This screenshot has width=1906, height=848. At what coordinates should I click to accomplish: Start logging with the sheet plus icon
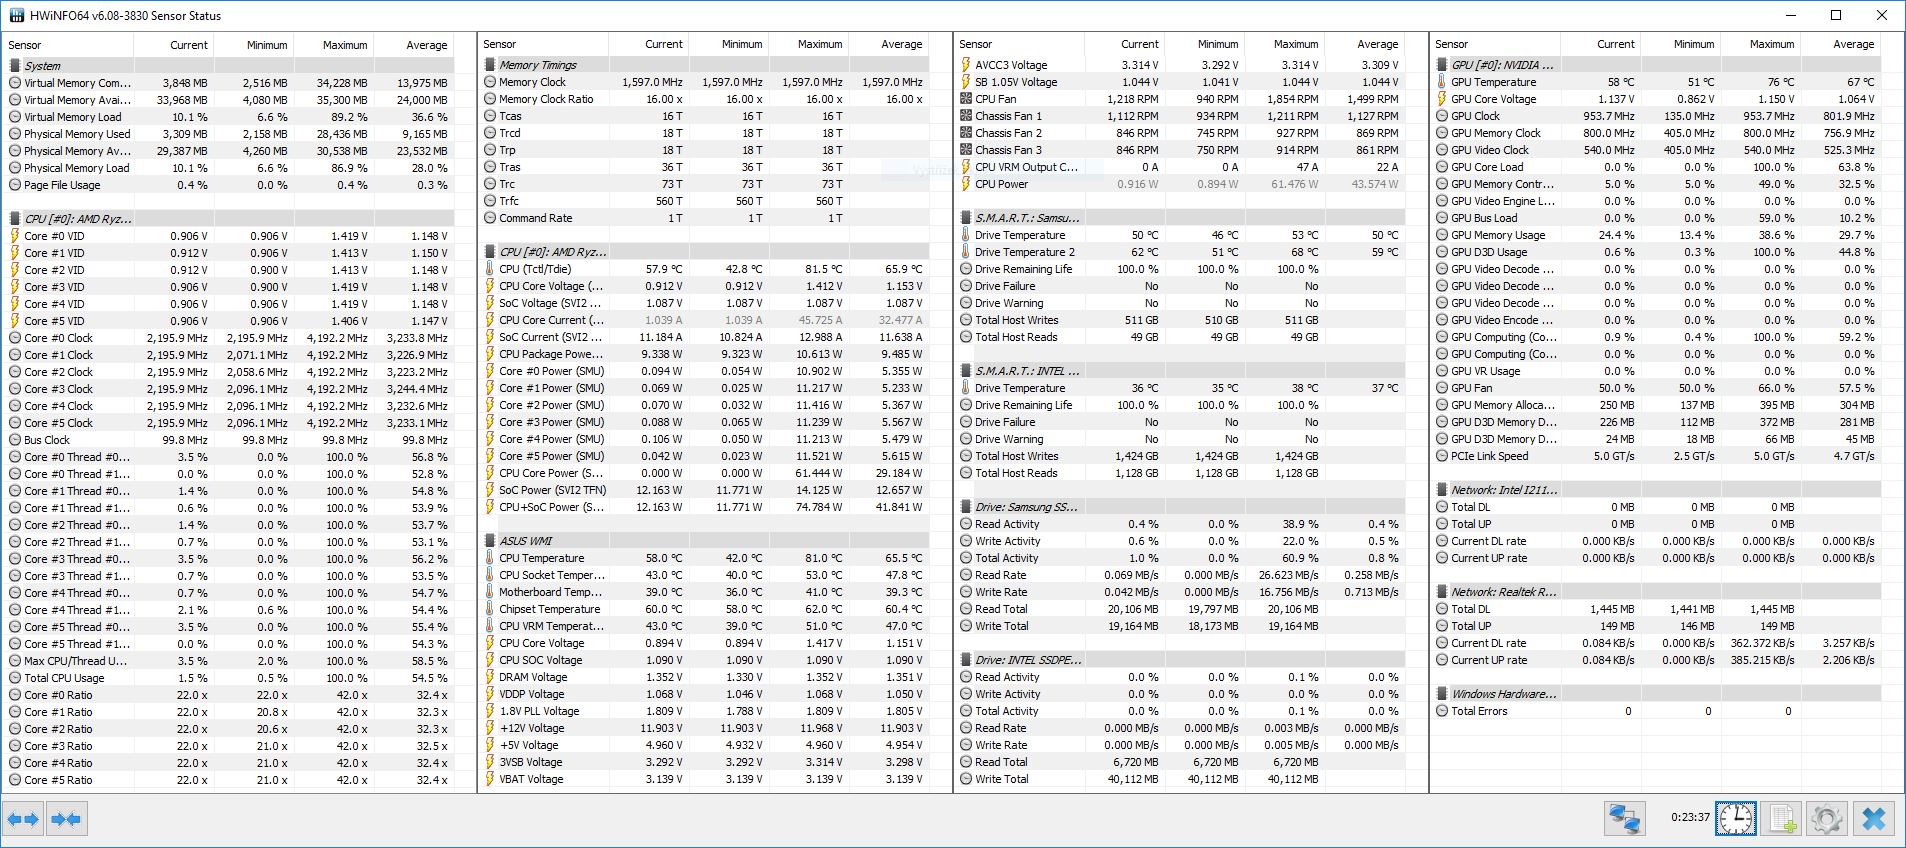(1781, 819)
